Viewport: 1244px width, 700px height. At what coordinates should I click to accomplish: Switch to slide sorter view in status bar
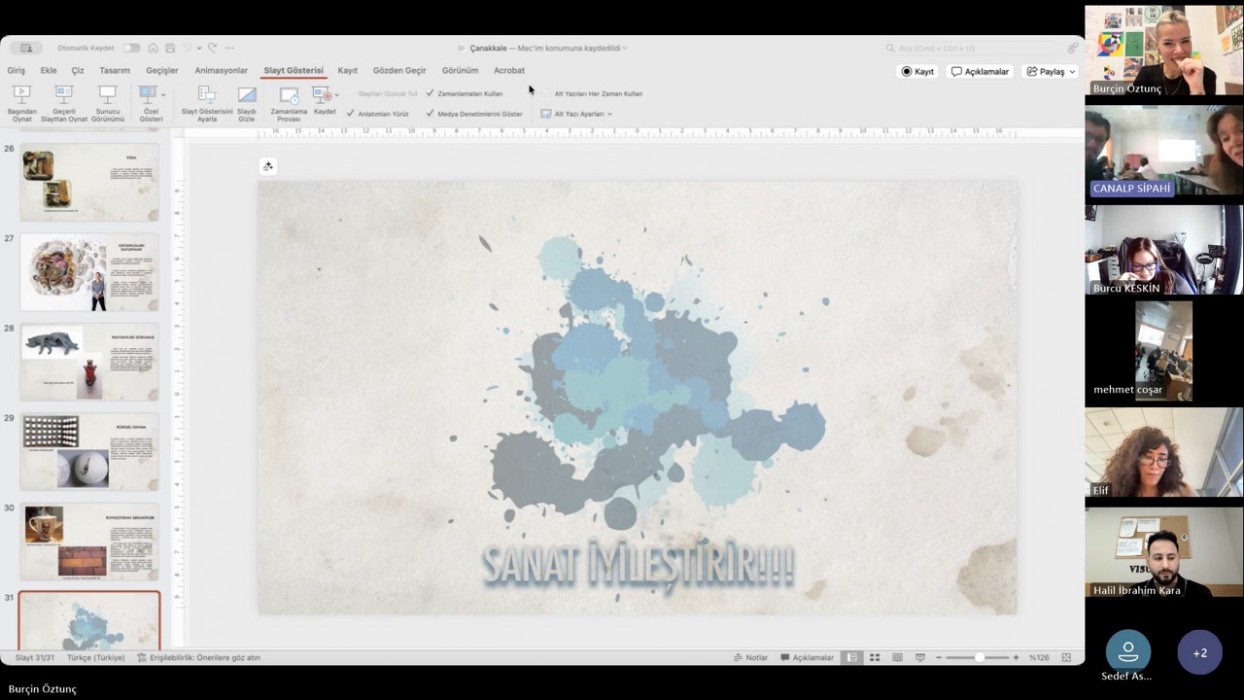click(x=875, y=658)
